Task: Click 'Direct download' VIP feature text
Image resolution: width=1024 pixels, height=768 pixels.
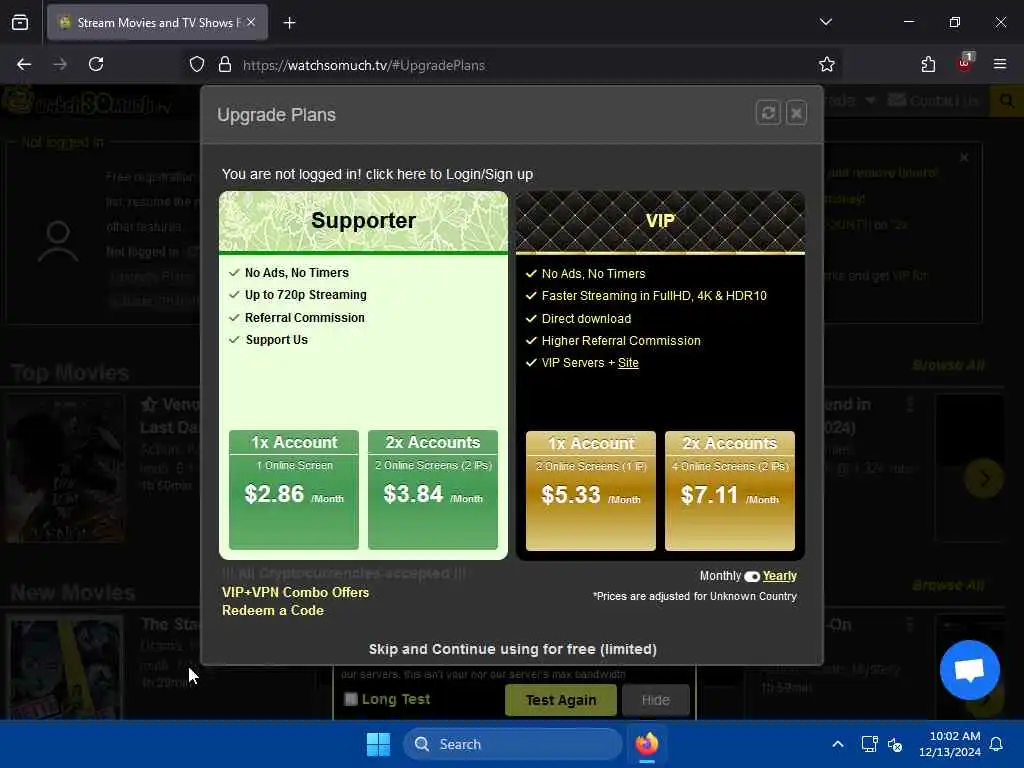Action: (x=586, y=319)
